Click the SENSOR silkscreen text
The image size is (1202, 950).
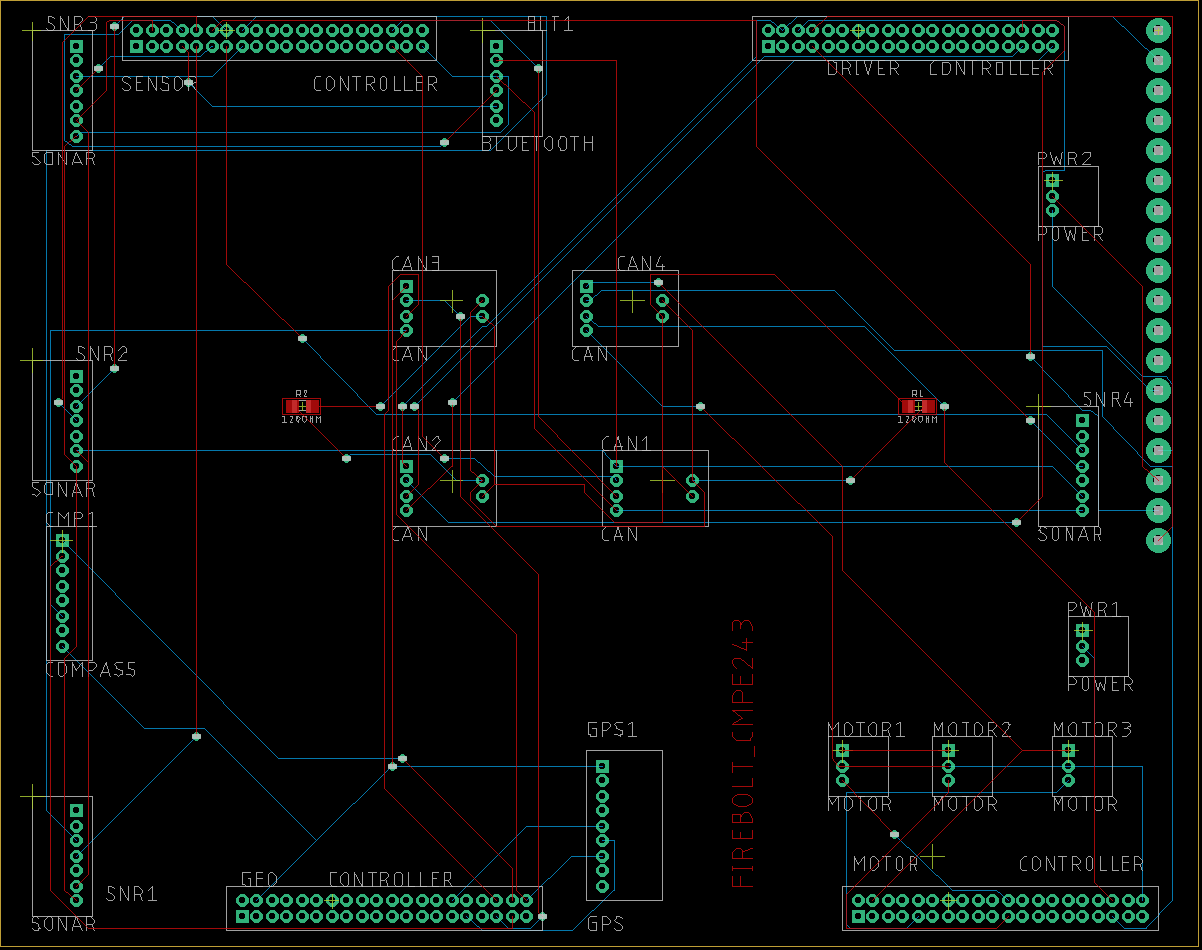coord(158,84)
